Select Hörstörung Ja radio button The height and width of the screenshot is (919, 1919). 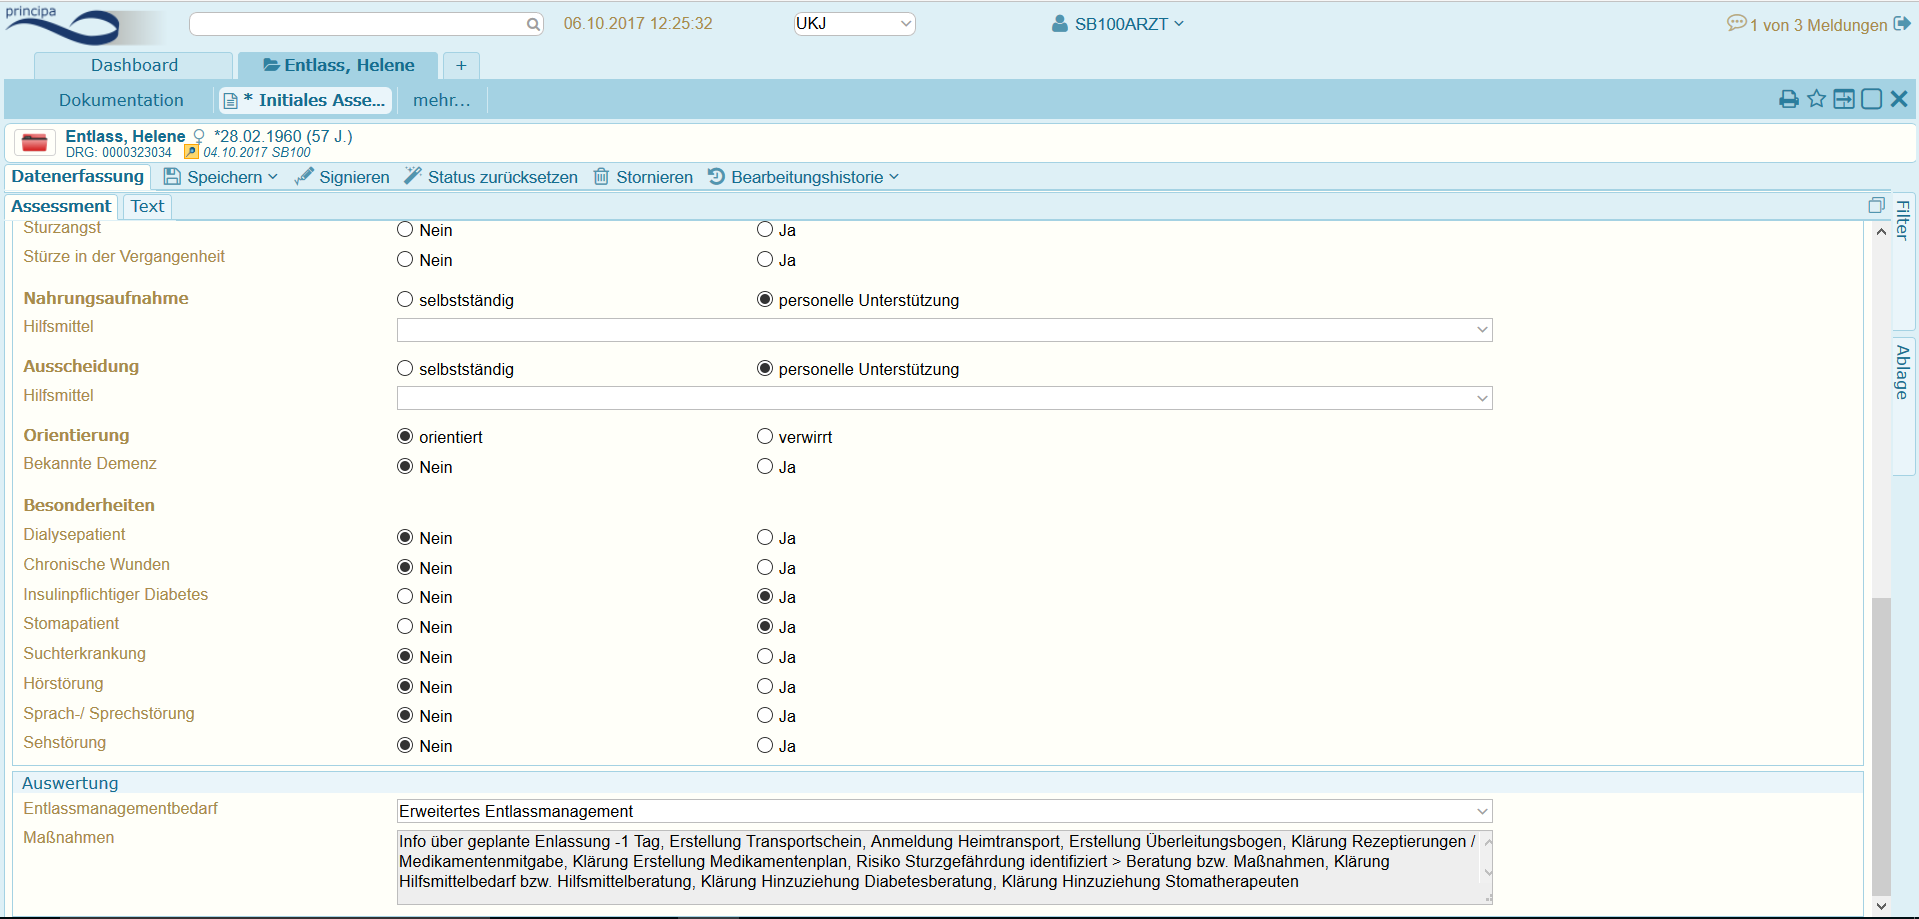[765, 686]
